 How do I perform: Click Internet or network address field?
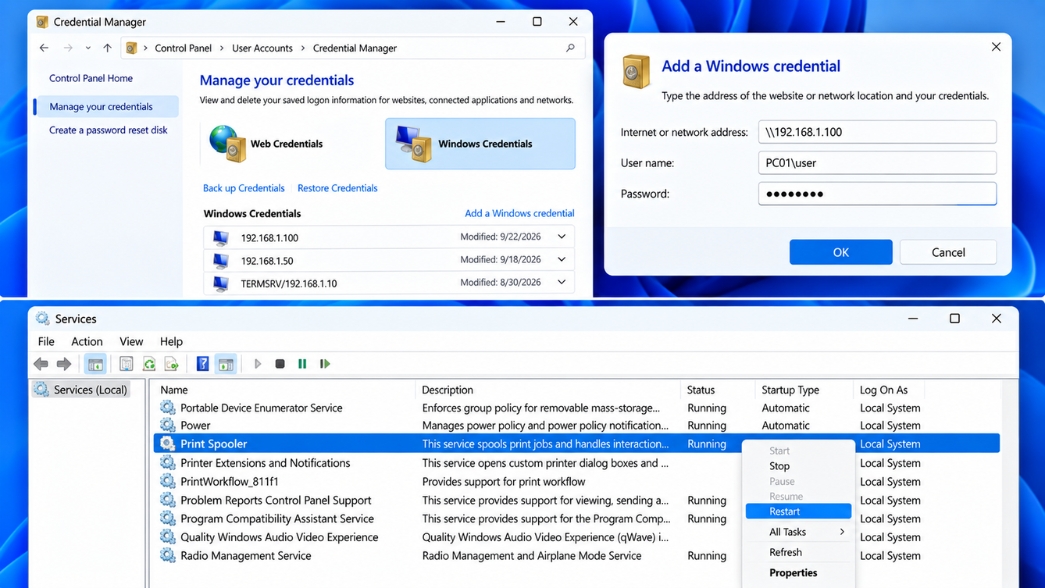(877, 132)
